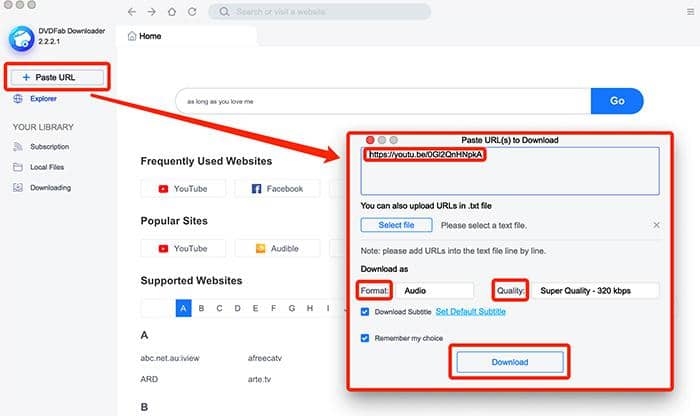Screen dimensions: 700x416
Task: Toggle Download Subtitle checkbox
Action: (365, 312)
